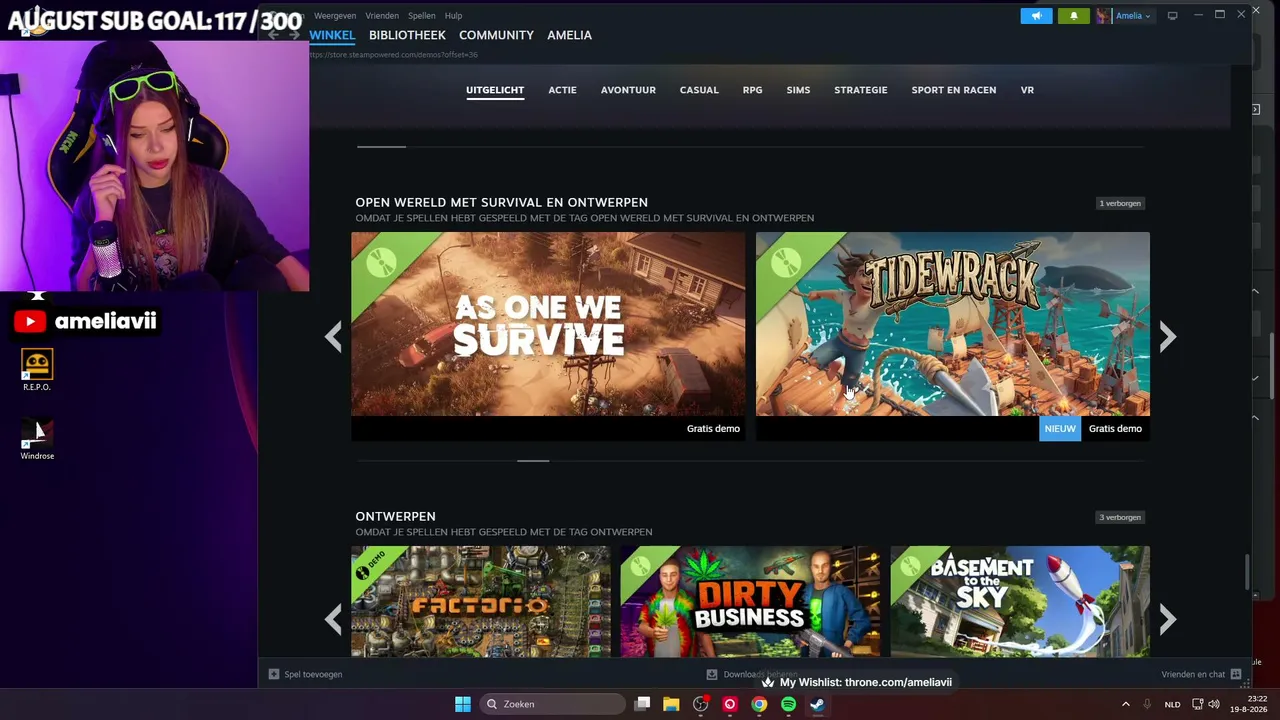Viewport: 1280px width, 720px height.
Task: Open the volume control in the system tray
Action: pos(1214,704)
